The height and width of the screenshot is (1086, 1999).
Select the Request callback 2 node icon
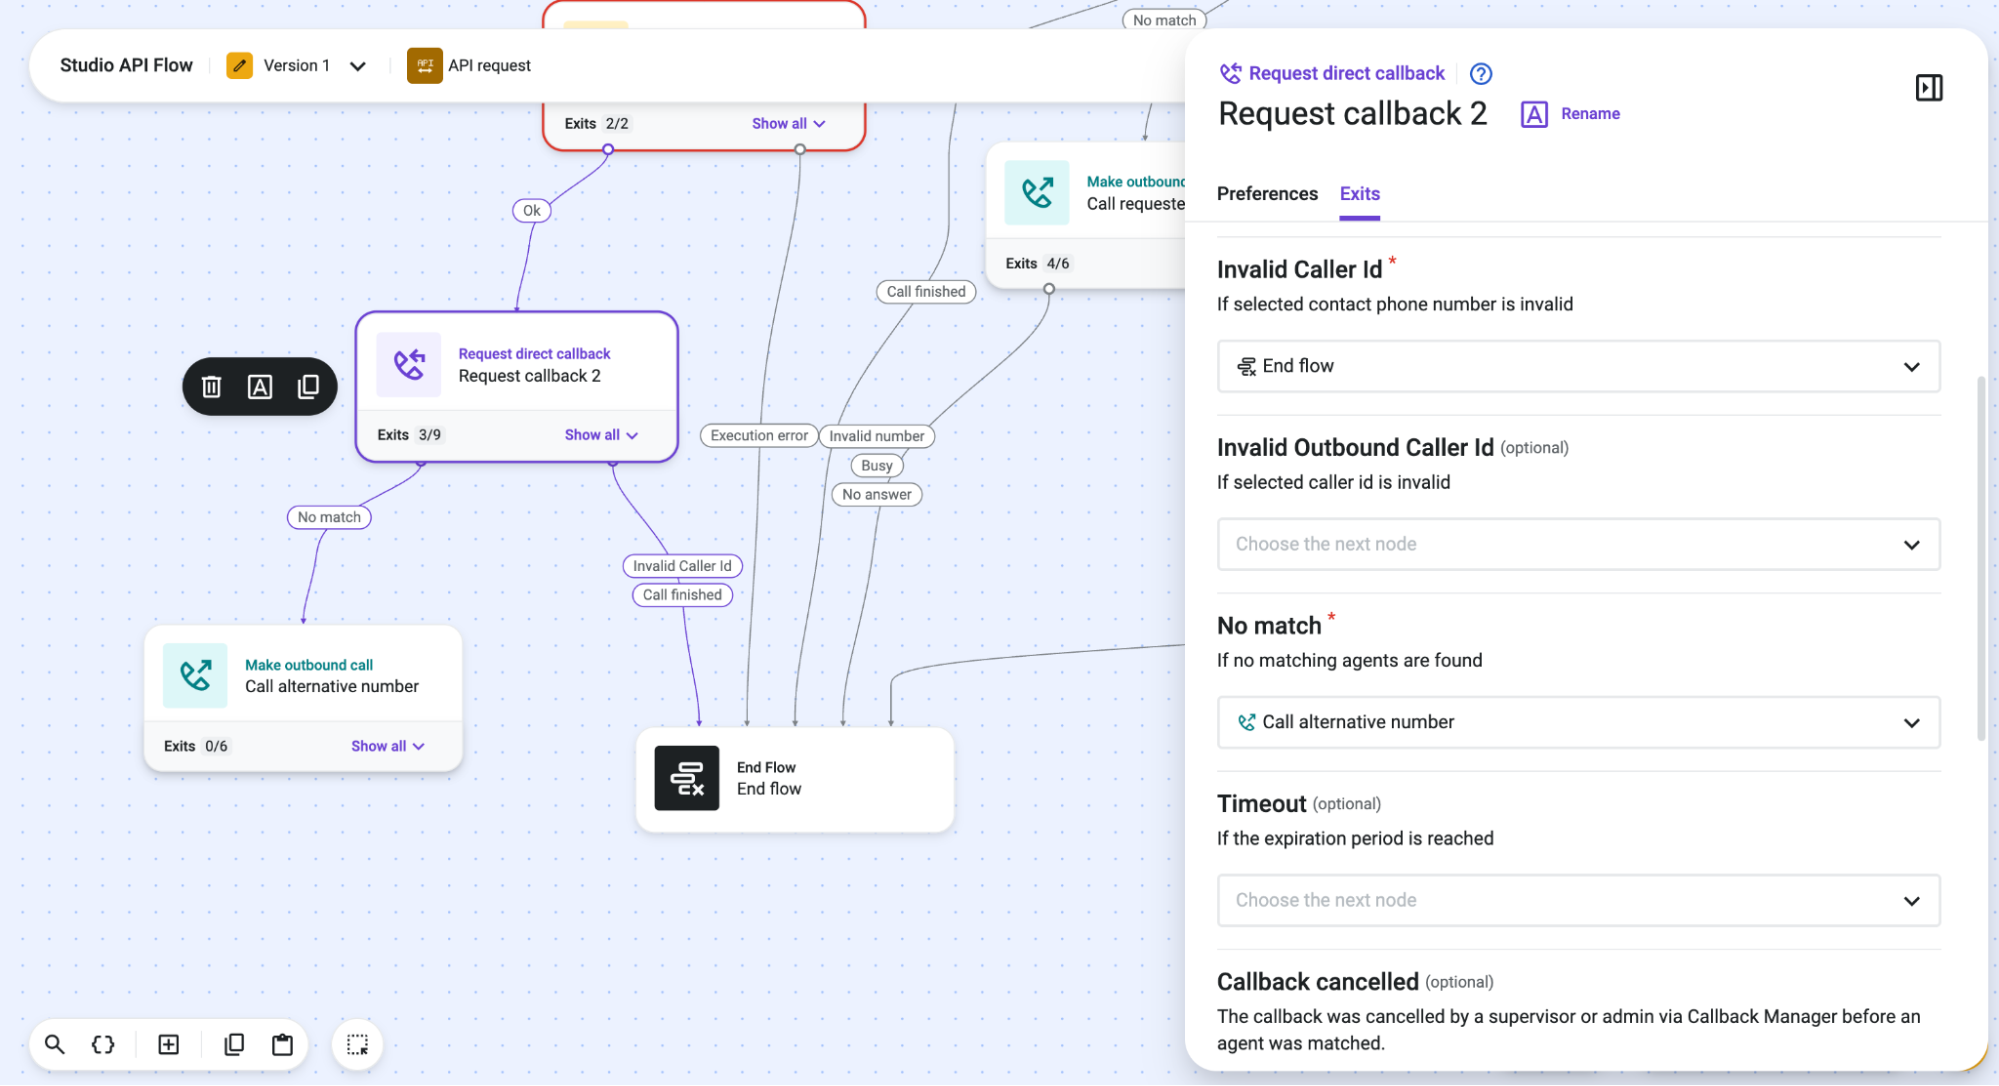coord(408,365)
